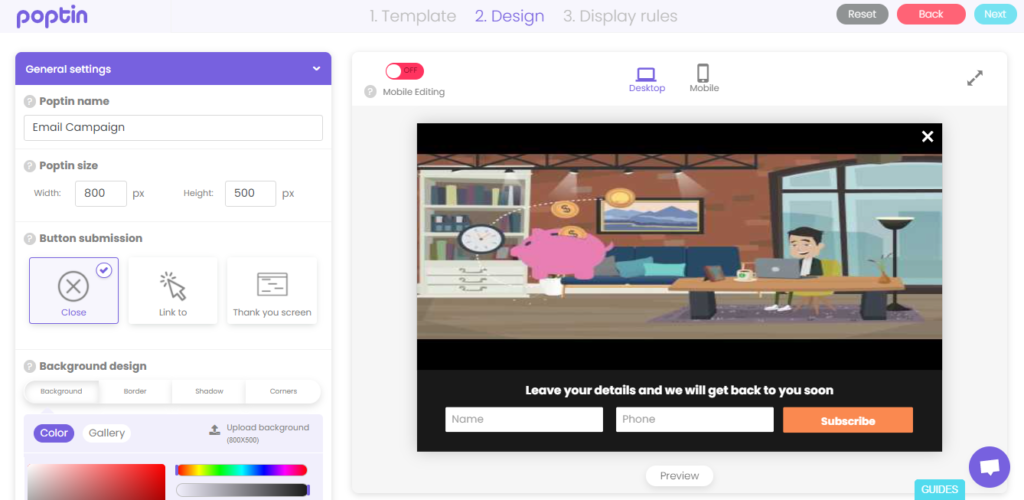Pick a shade in the red color area
1024x500 pixels.
(x=96, y=482)
